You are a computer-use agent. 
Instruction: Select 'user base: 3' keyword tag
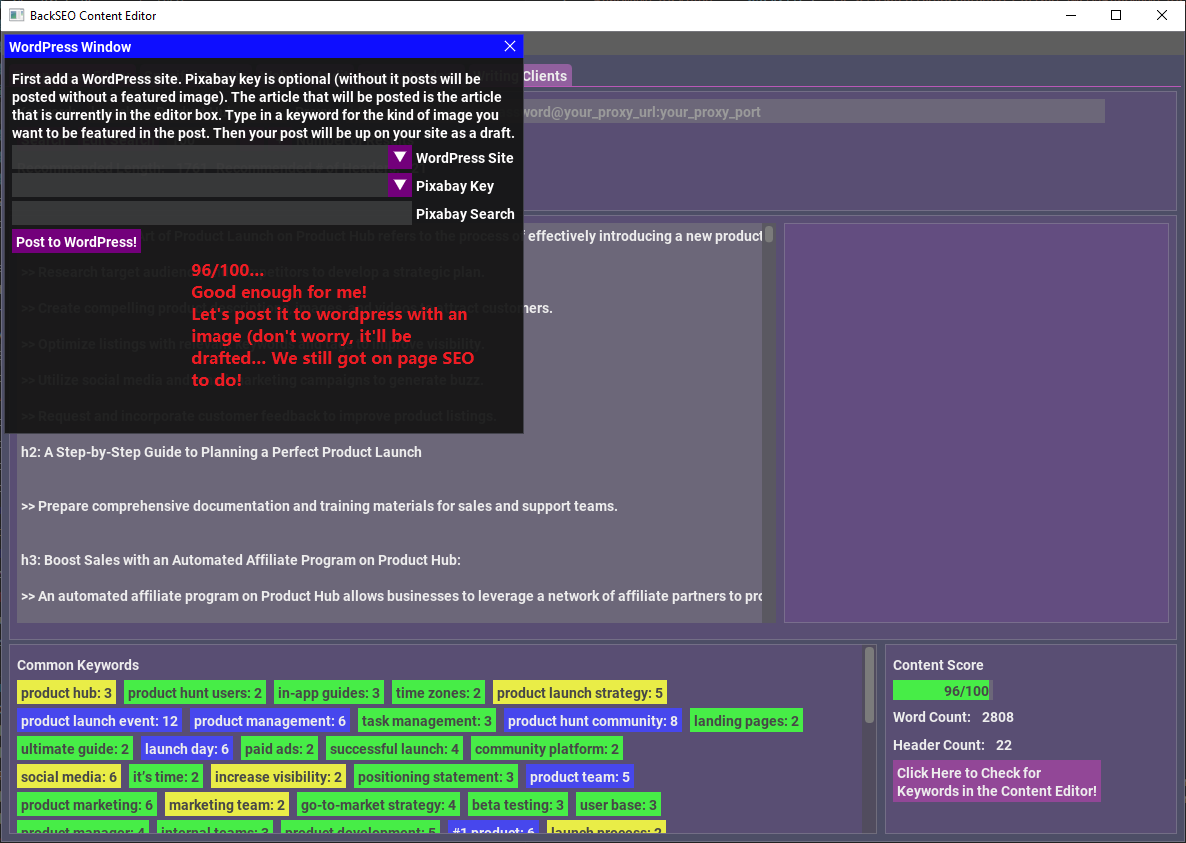(x=619, y=805)
